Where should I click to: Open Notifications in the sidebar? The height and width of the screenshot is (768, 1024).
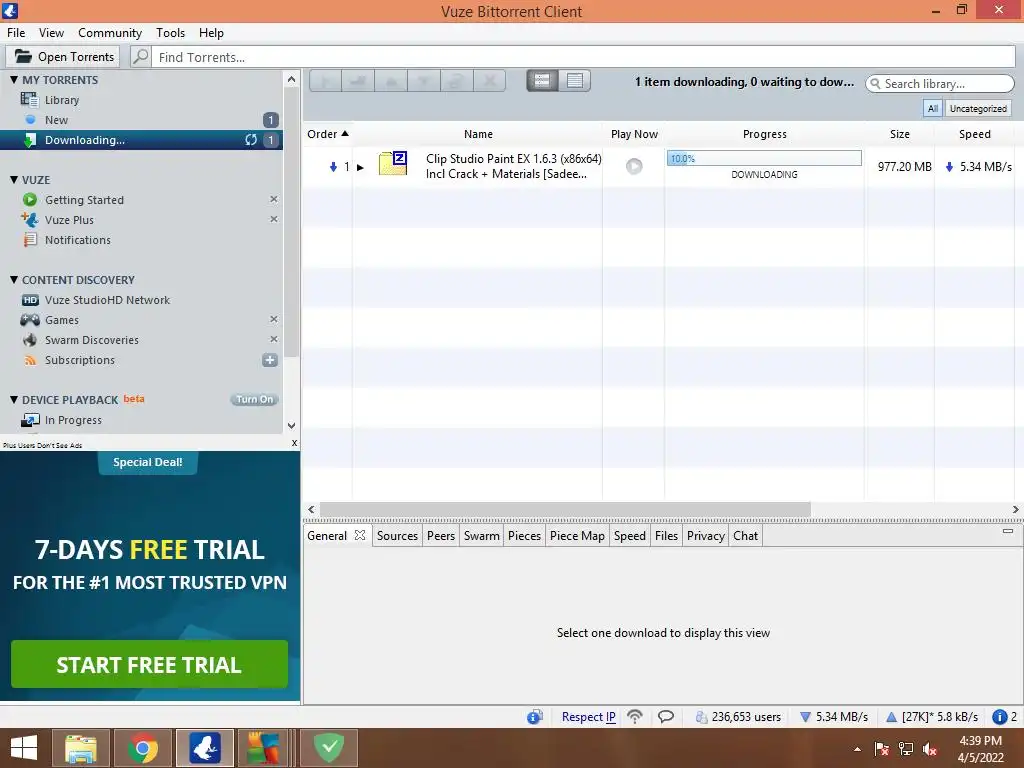pos(77,240)
